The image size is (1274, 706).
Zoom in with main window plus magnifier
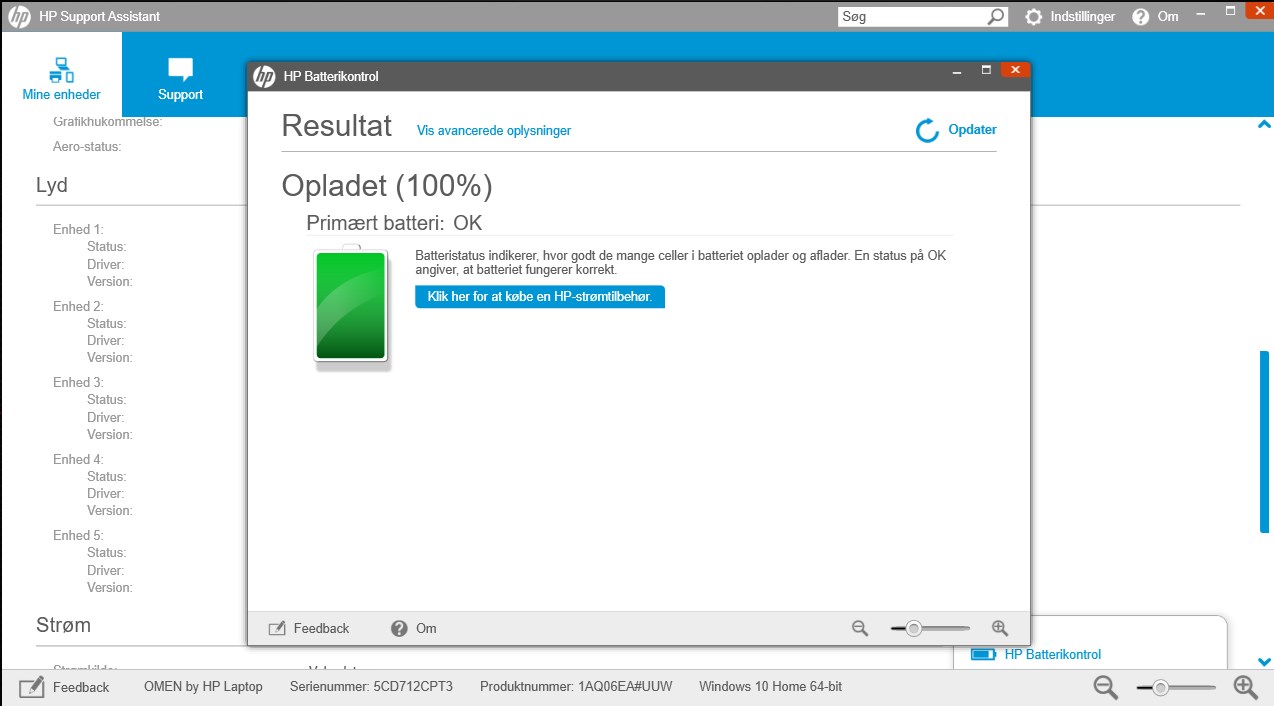pos(1245,687)
